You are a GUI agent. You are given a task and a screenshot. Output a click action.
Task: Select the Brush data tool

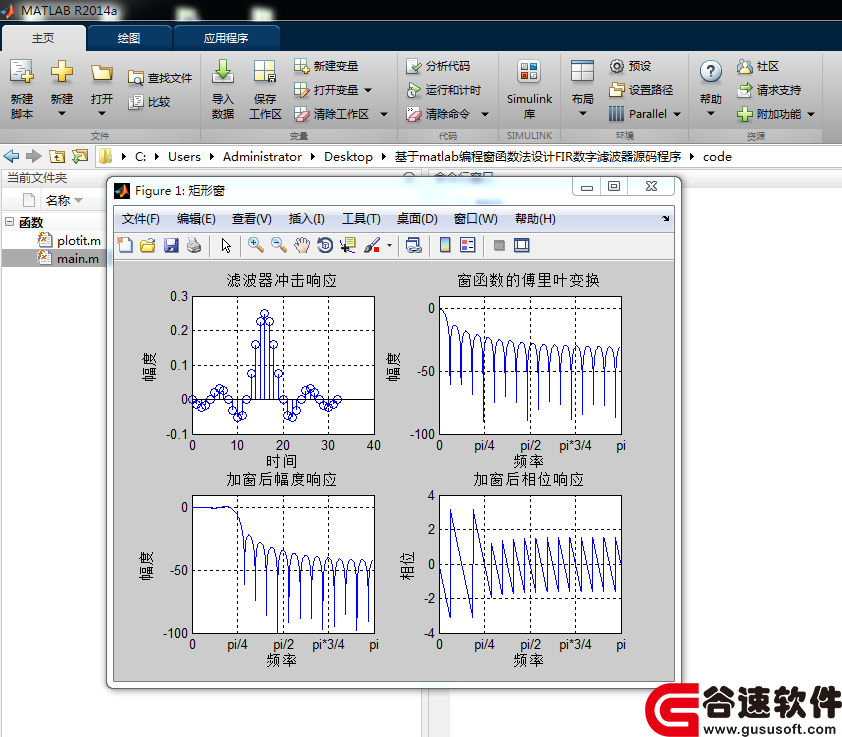pos(372,245)
